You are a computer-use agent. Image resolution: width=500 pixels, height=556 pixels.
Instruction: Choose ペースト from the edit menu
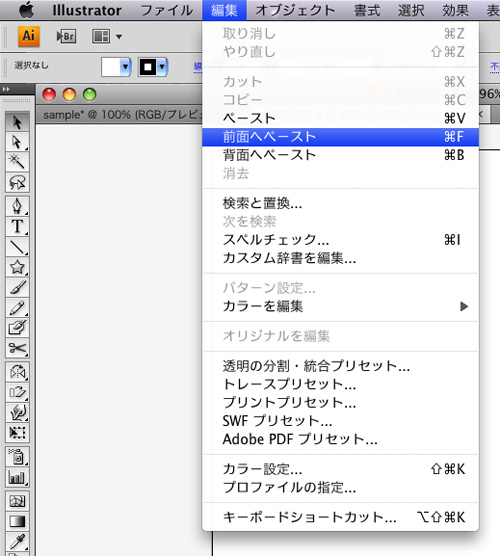click(340, 118)
